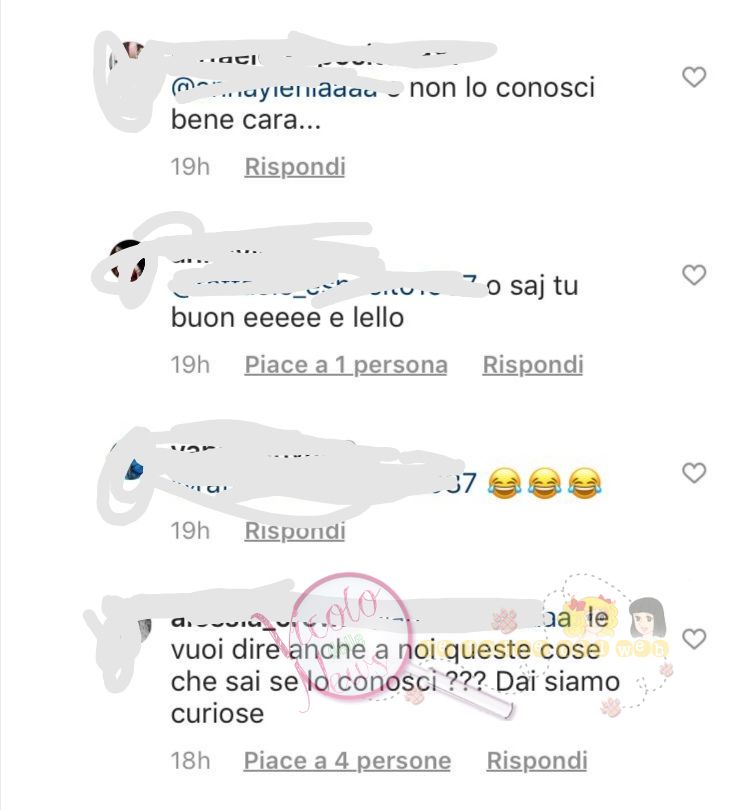Open first commenter's profile picture
The width and height of the screenshot is (750, 810).
[x=128, y=57]
